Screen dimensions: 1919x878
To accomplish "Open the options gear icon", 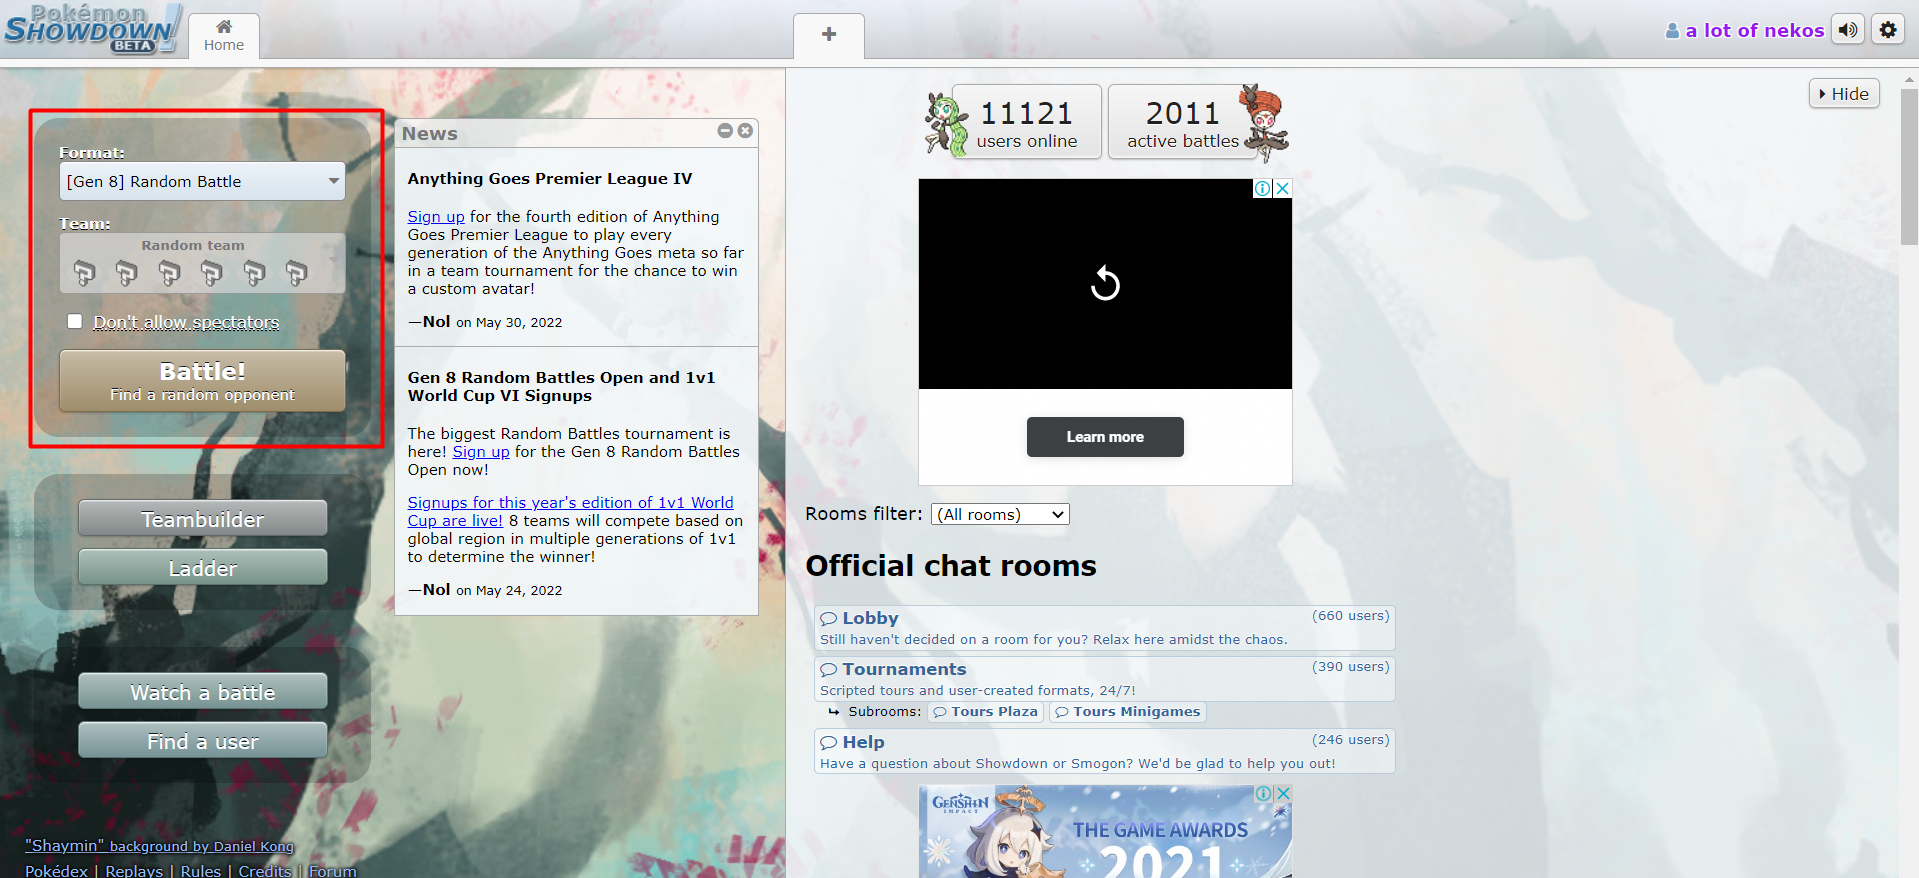I will pos(1887,30).
